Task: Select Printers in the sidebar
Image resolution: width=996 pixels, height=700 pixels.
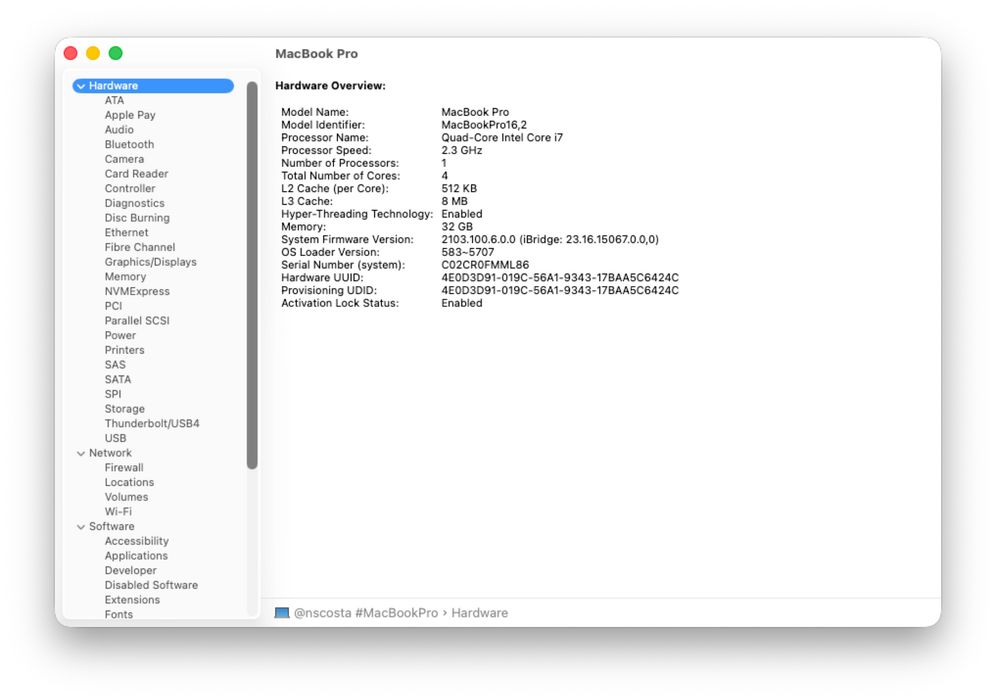Action: coord(124,350)
